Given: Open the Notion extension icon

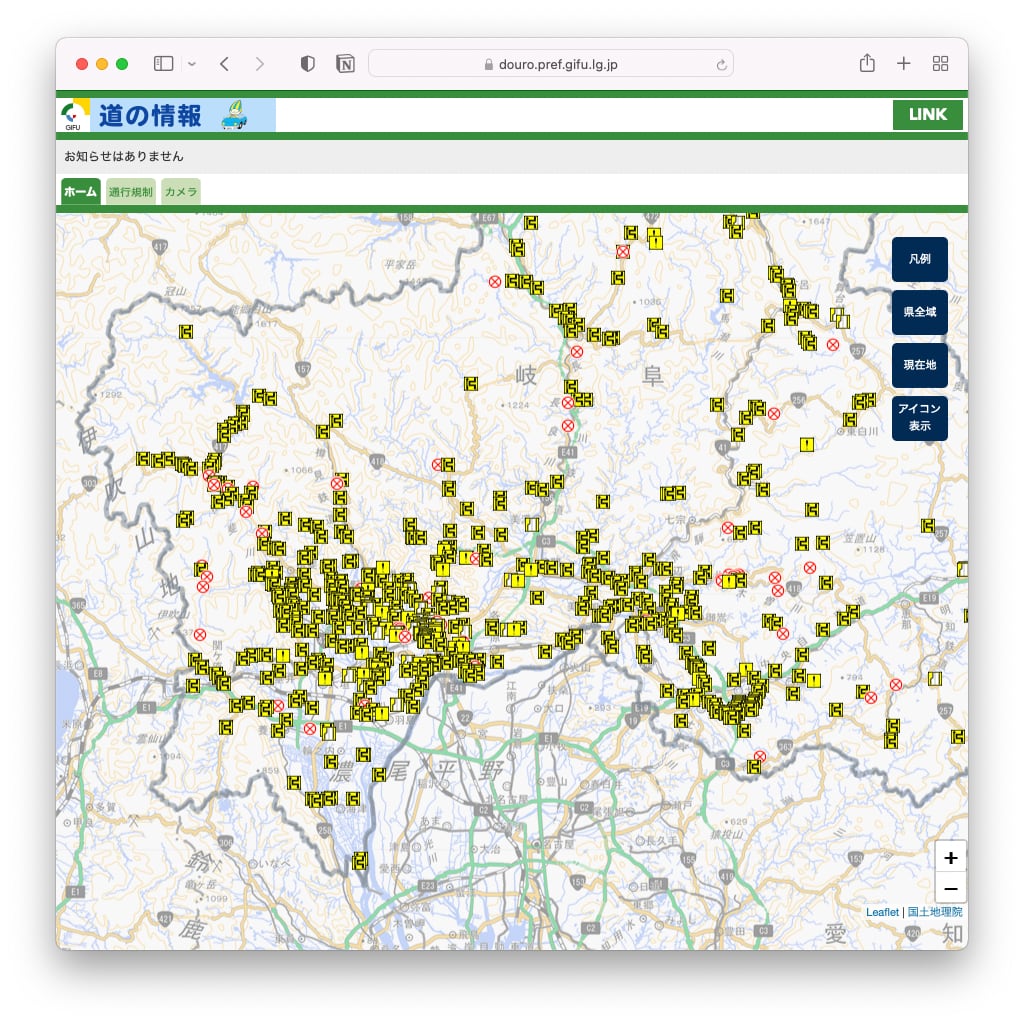Looking at the screenshot, I should [345, 64].
